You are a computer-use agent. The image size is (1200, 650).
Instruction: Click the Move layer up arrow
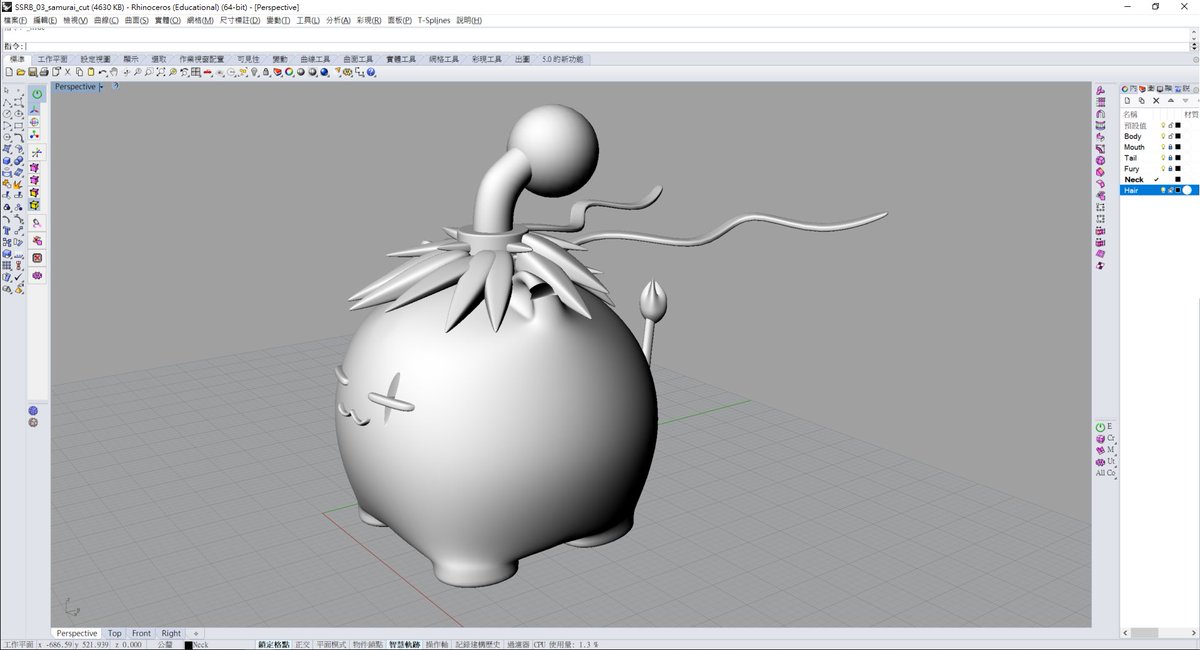[x=1170, y=100]
